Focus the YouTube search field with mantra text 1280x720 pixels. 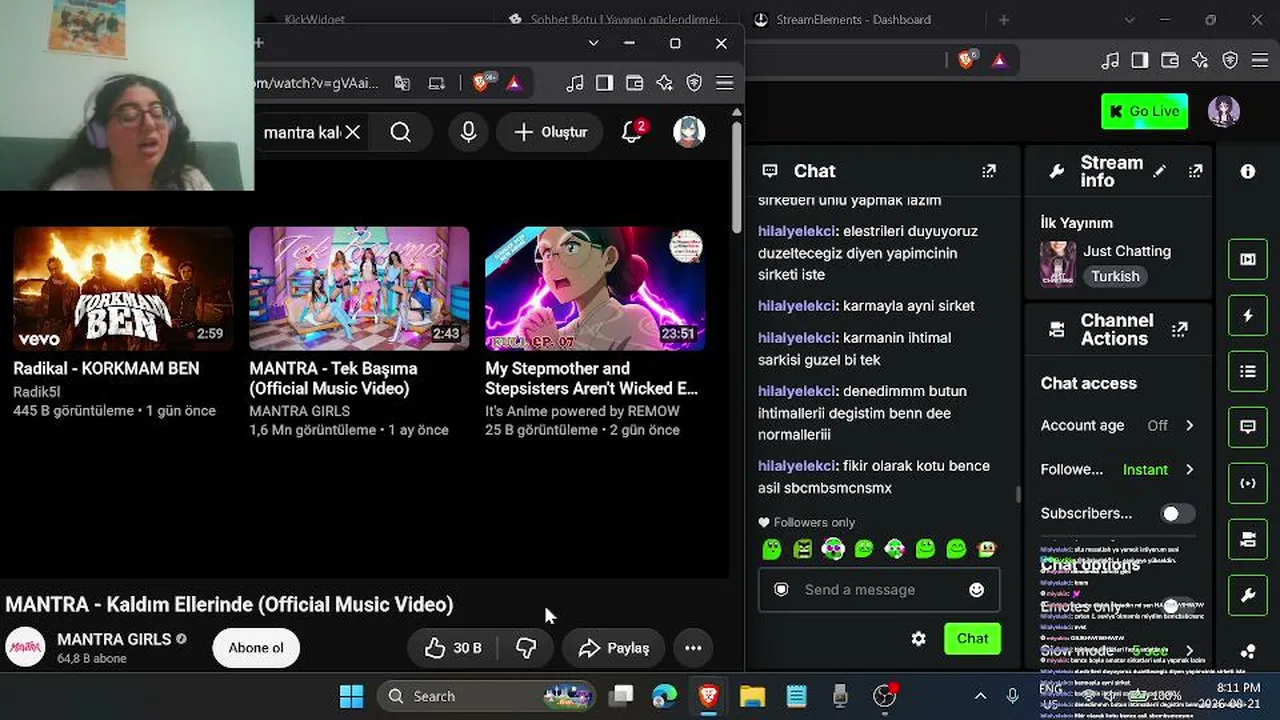(x=301, y=132)
